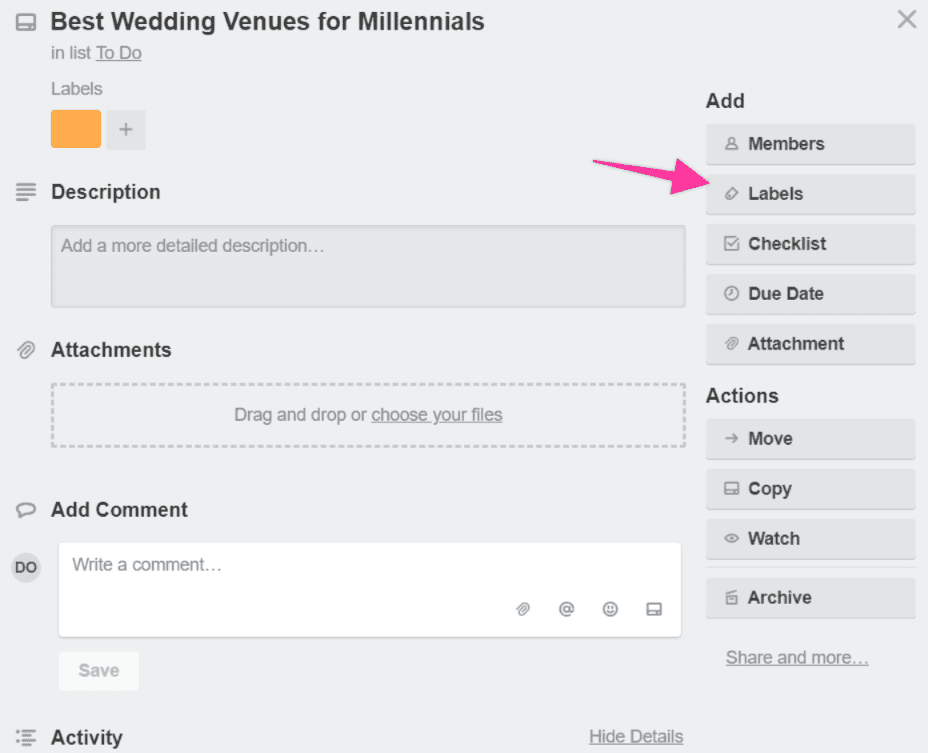Open the Due Date picker
This screenshot has height=753, width=928.
pos(810,294)
